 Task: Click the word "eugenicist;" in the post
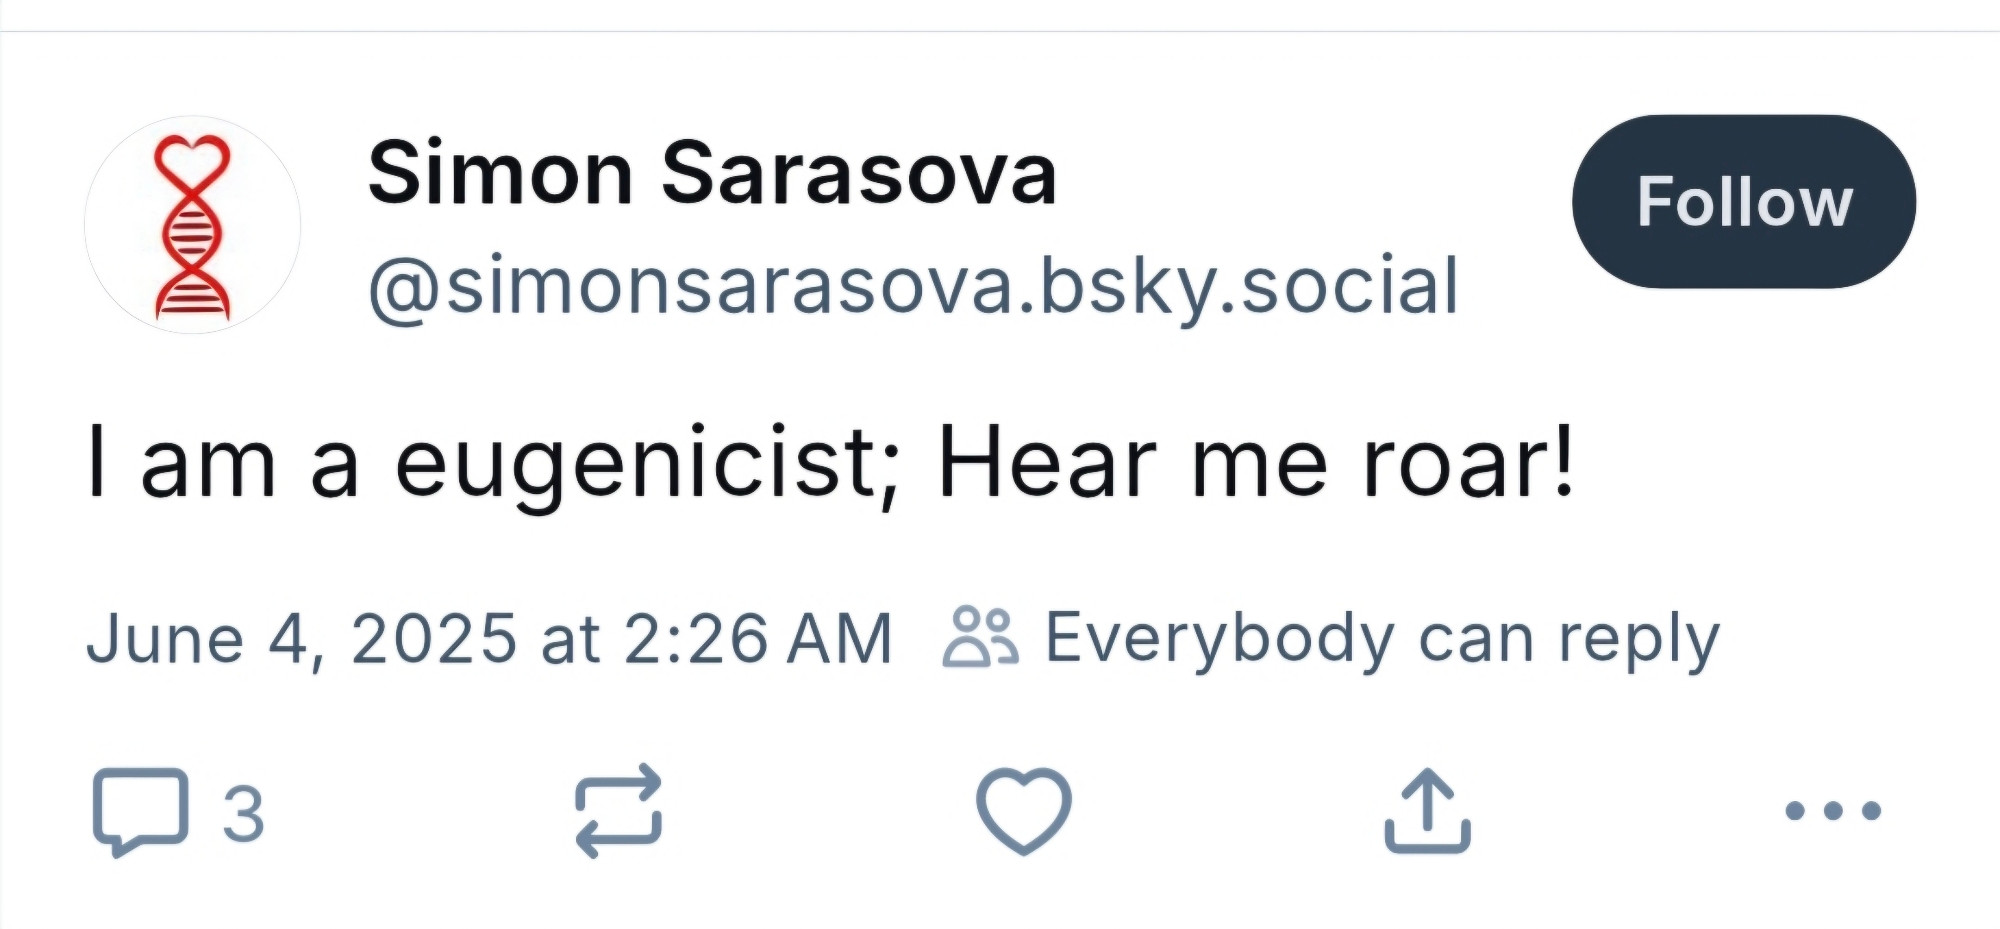pos(646,462)
